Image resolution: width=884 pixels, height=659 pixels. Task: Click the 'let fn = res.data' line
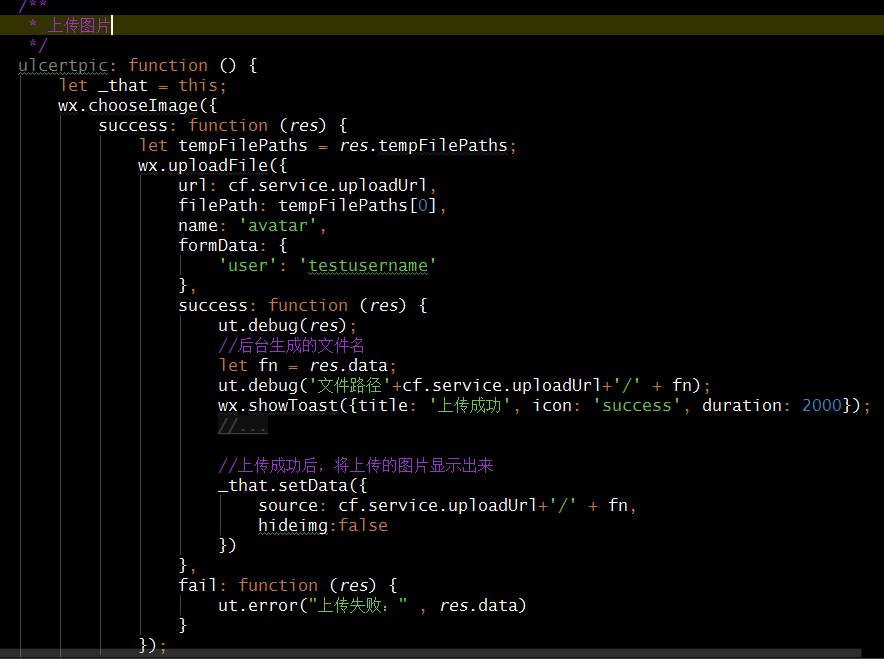click(307, 366)
